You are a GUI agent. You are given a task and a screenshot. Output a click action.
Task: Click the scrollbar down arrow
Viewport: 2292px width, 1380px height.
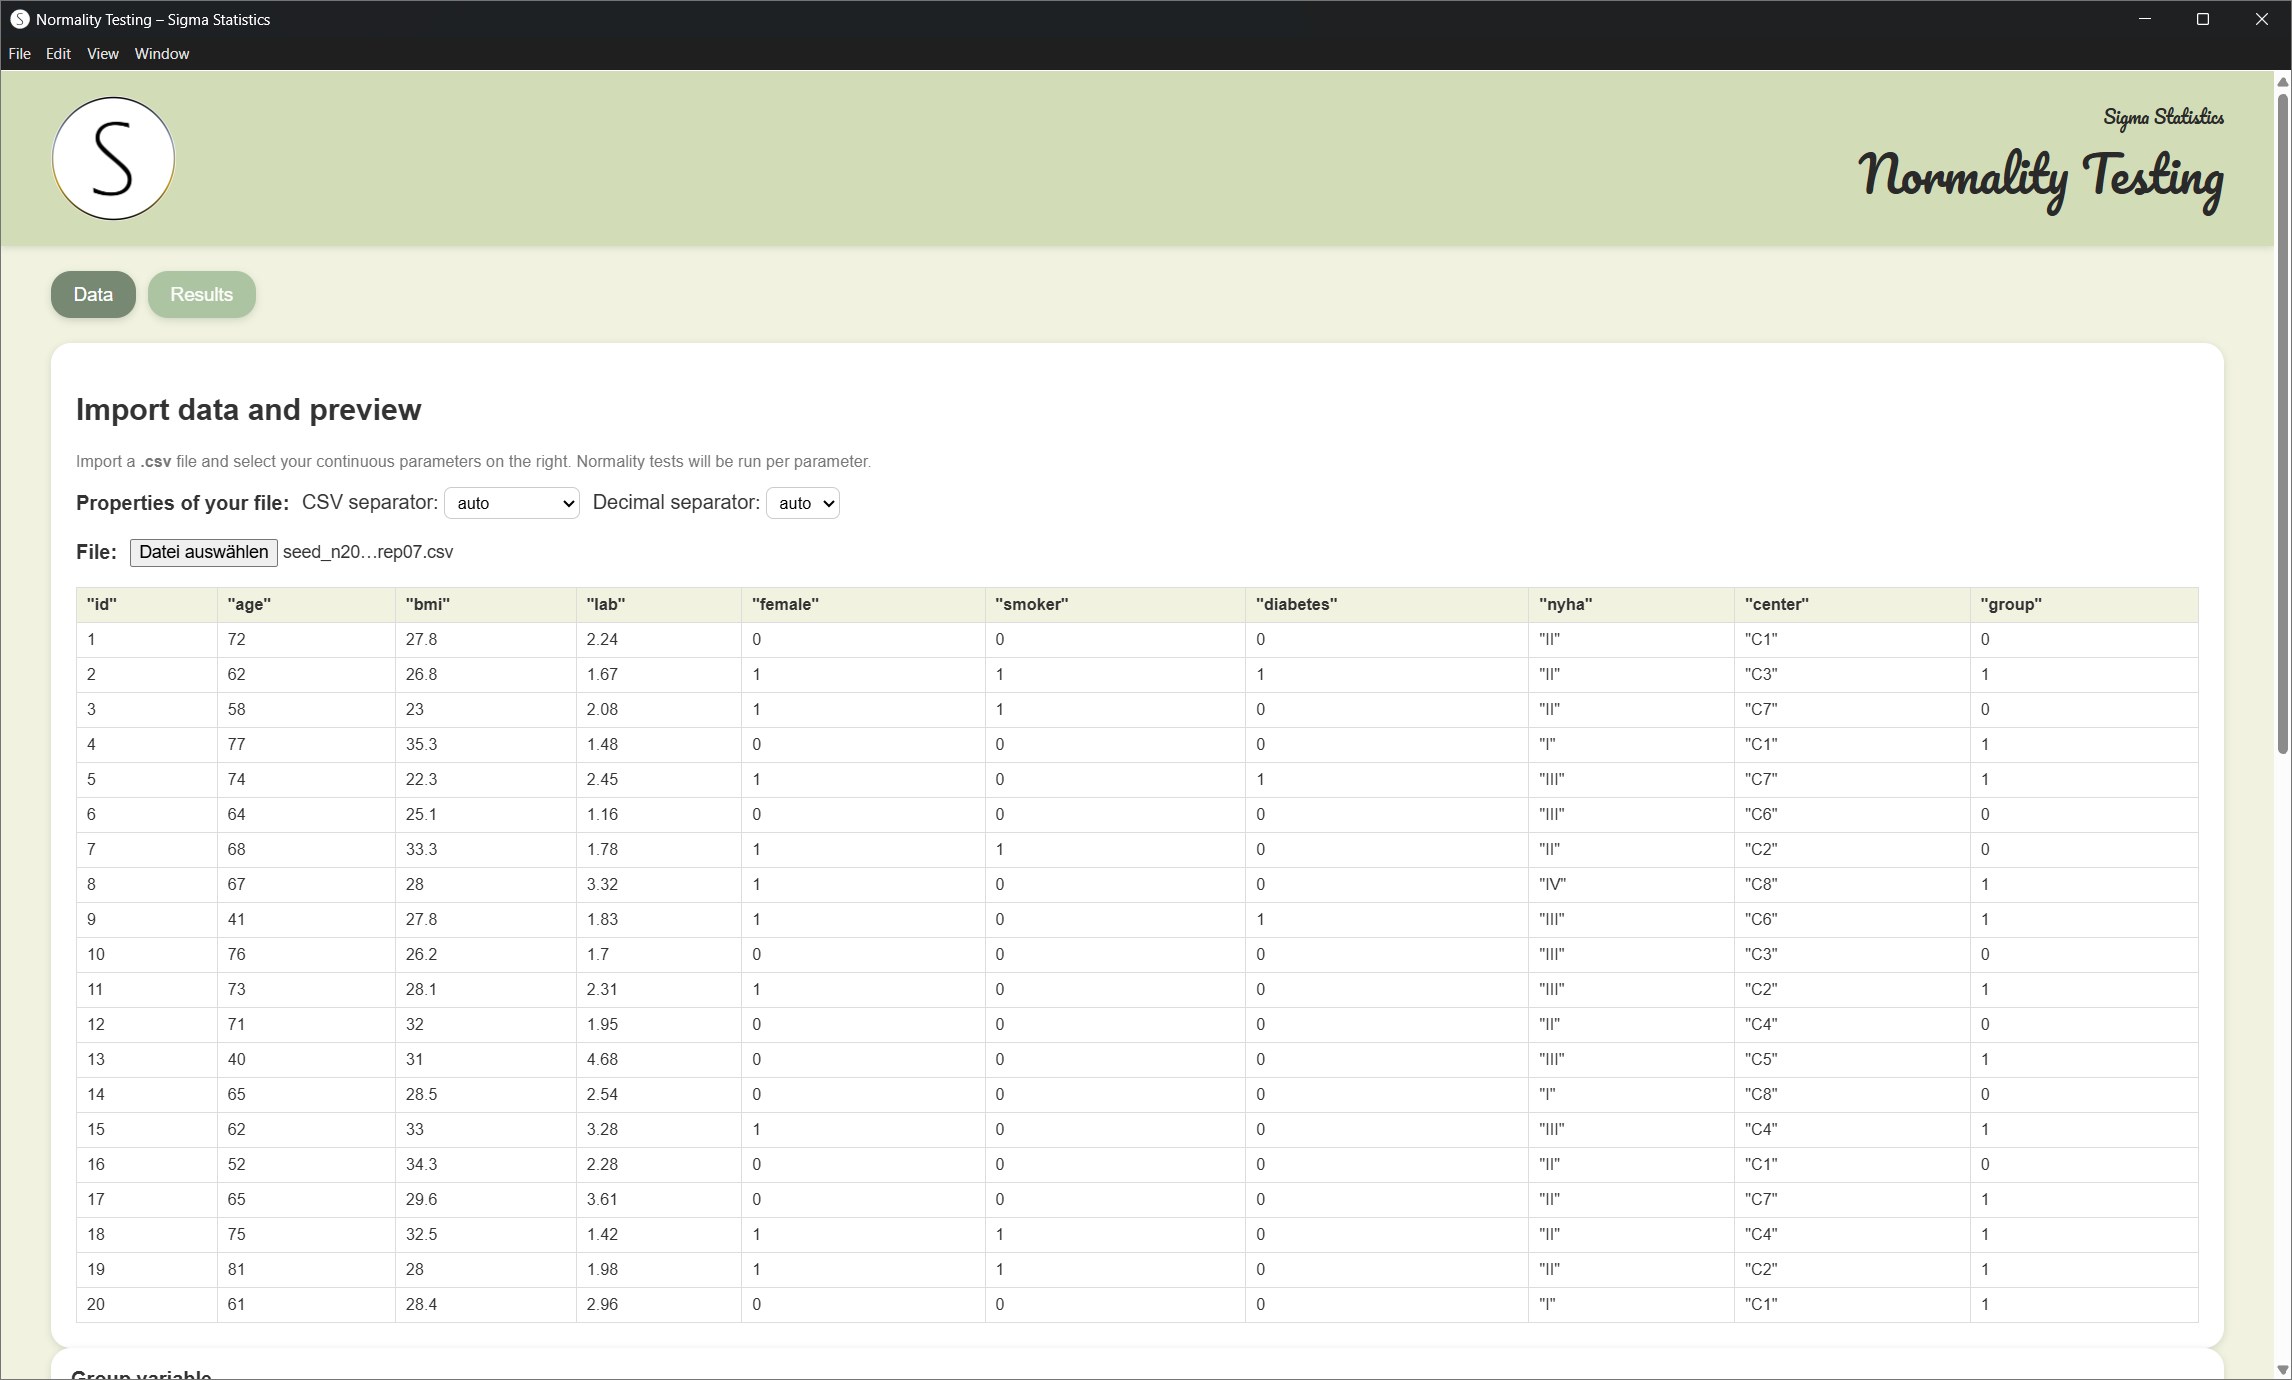[x=2283, y=1369]
